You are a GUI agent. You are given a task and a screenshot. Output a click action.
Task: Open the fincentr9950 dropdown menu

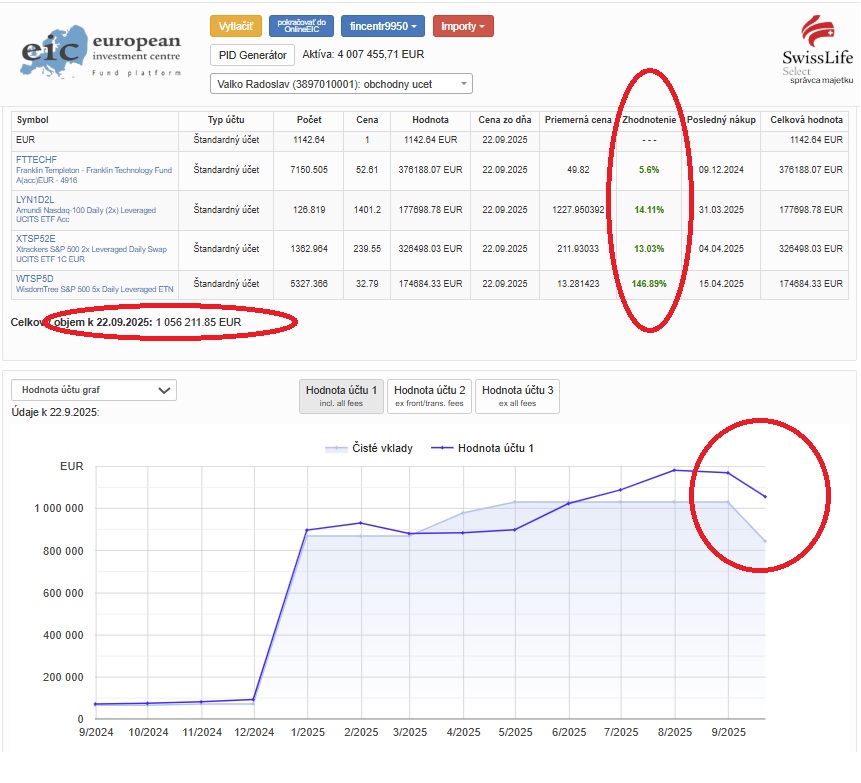(x=383, y=26)
